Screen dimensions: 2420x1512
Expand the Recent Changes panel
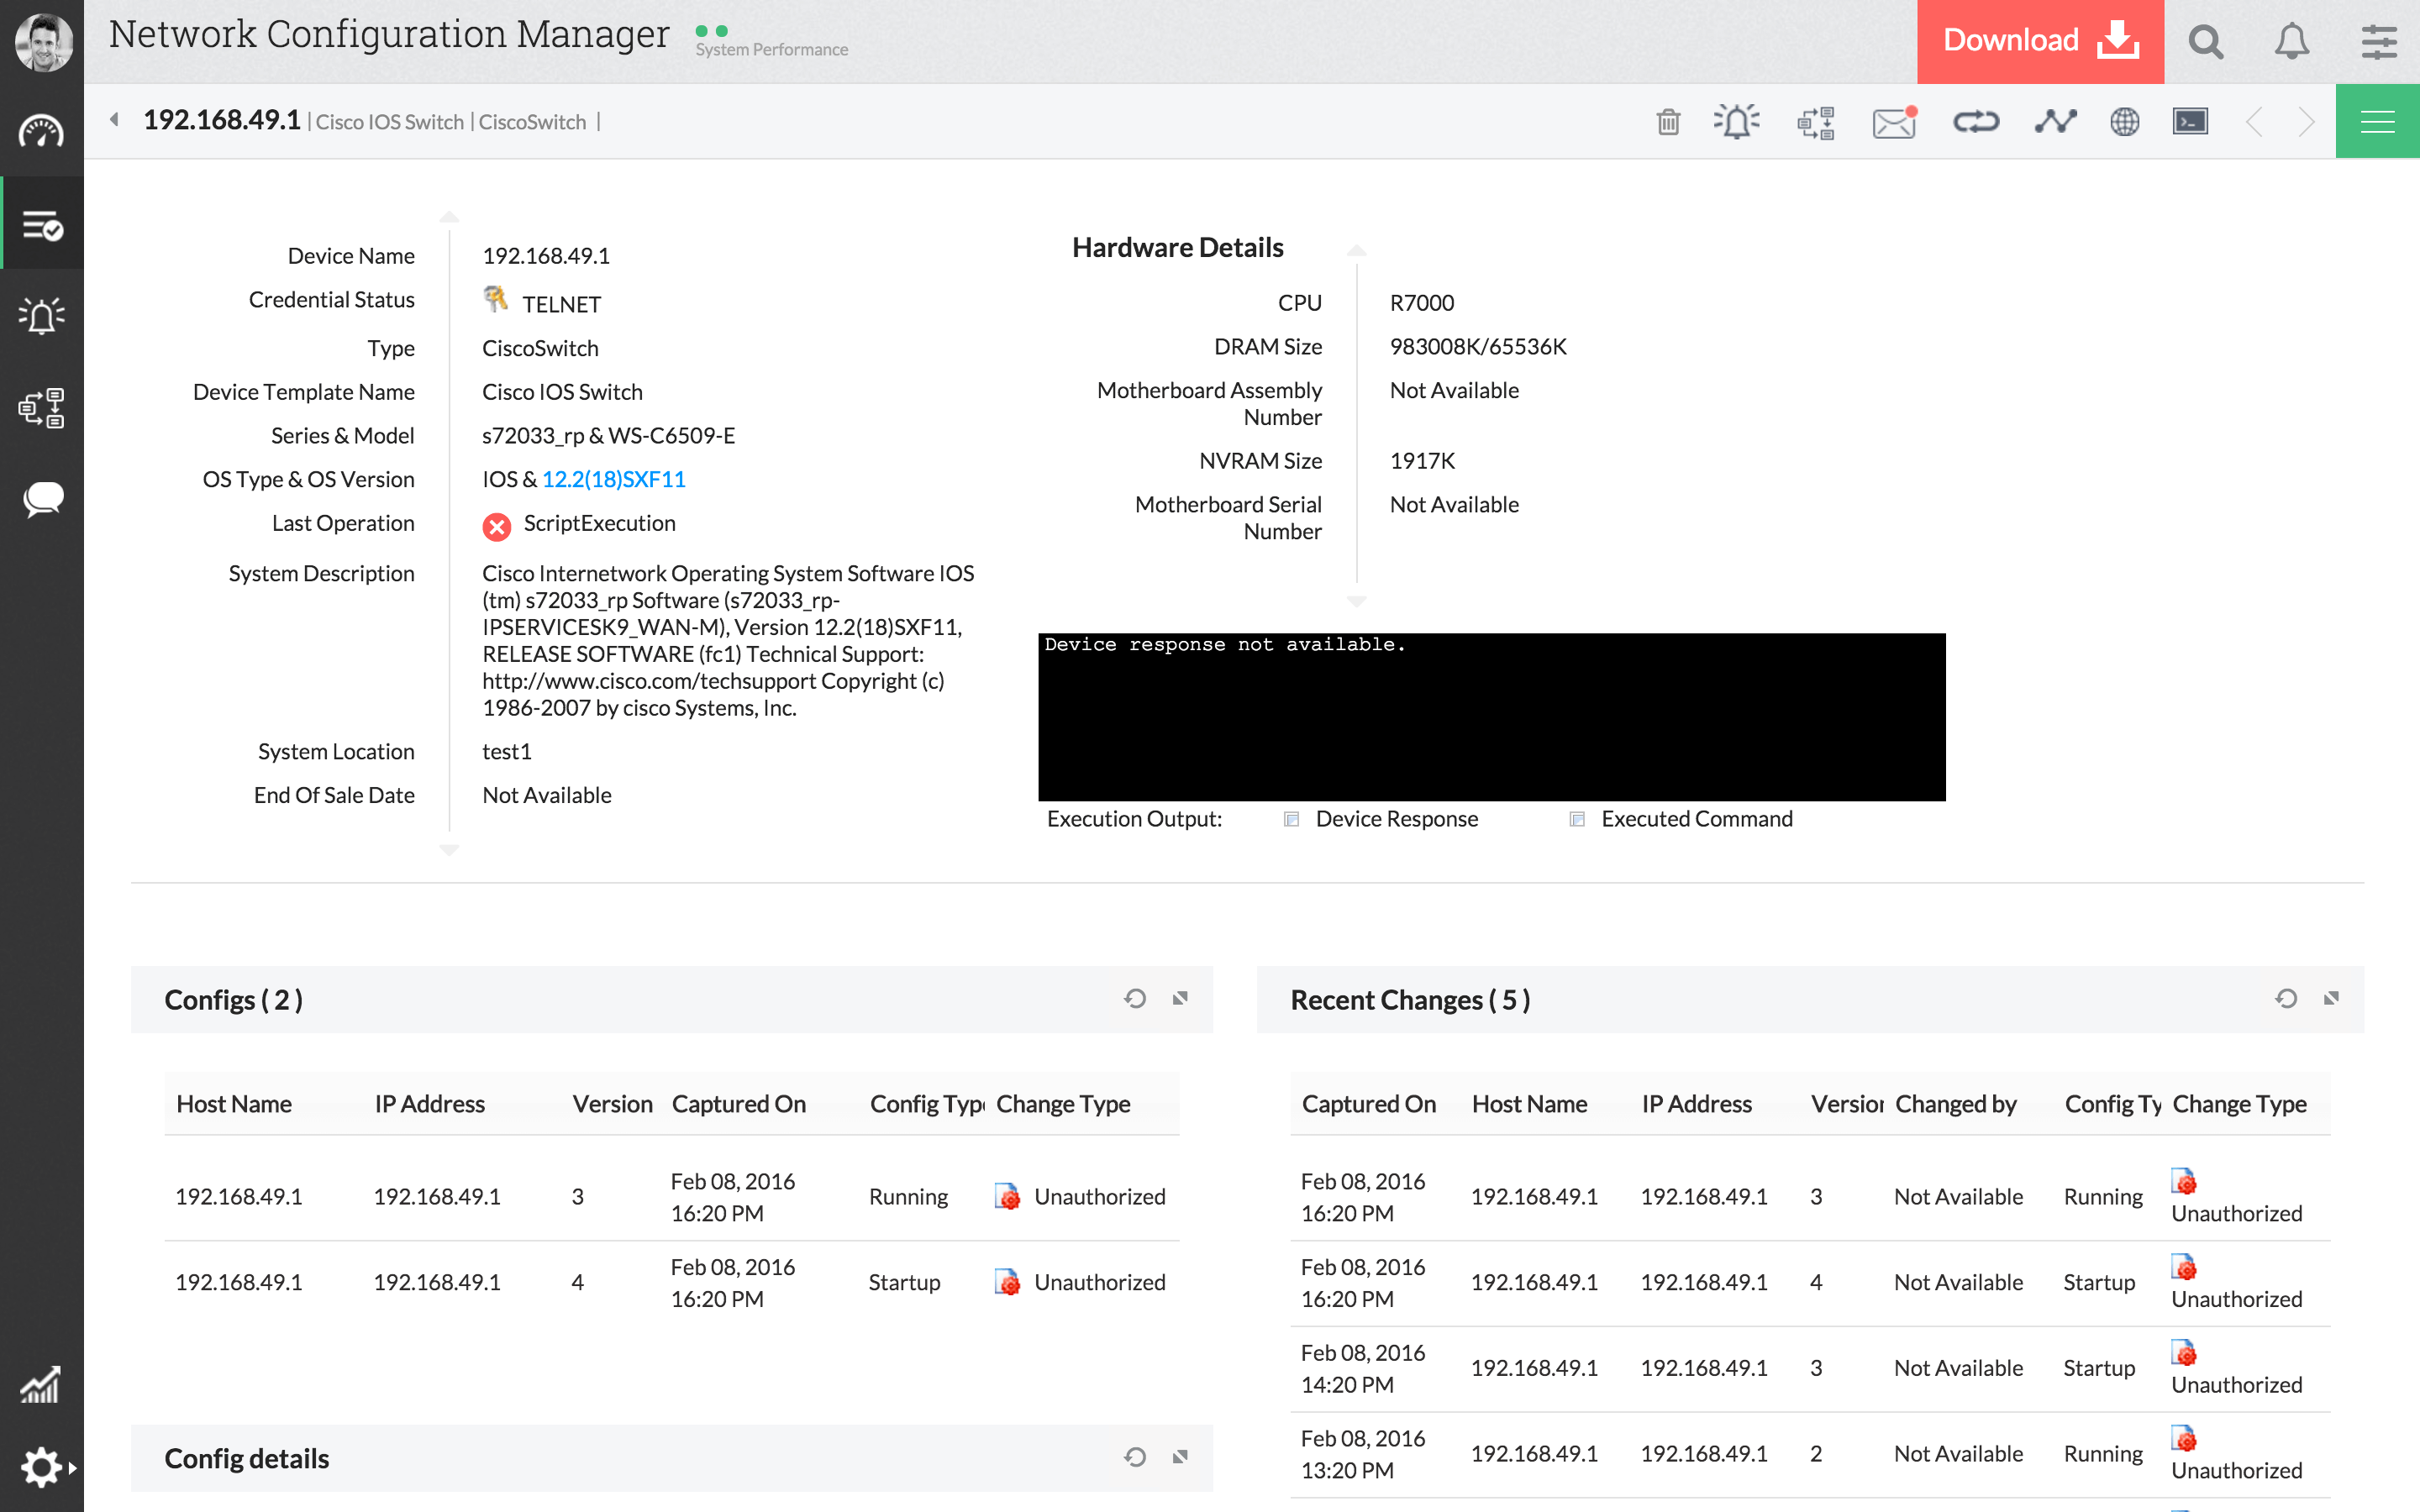pos(2331,998)
